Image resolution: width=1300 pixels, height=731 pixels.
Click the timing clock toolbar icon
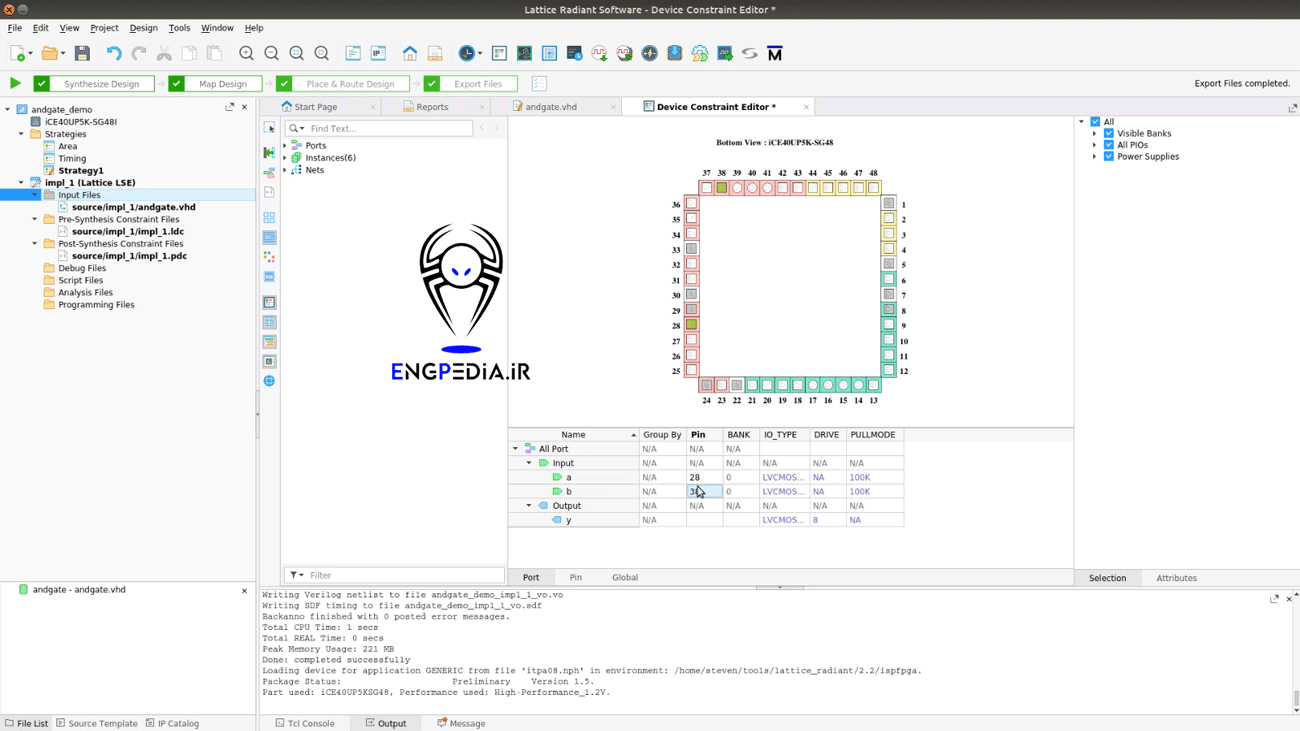pyautogui.click(x=466, y=53)
